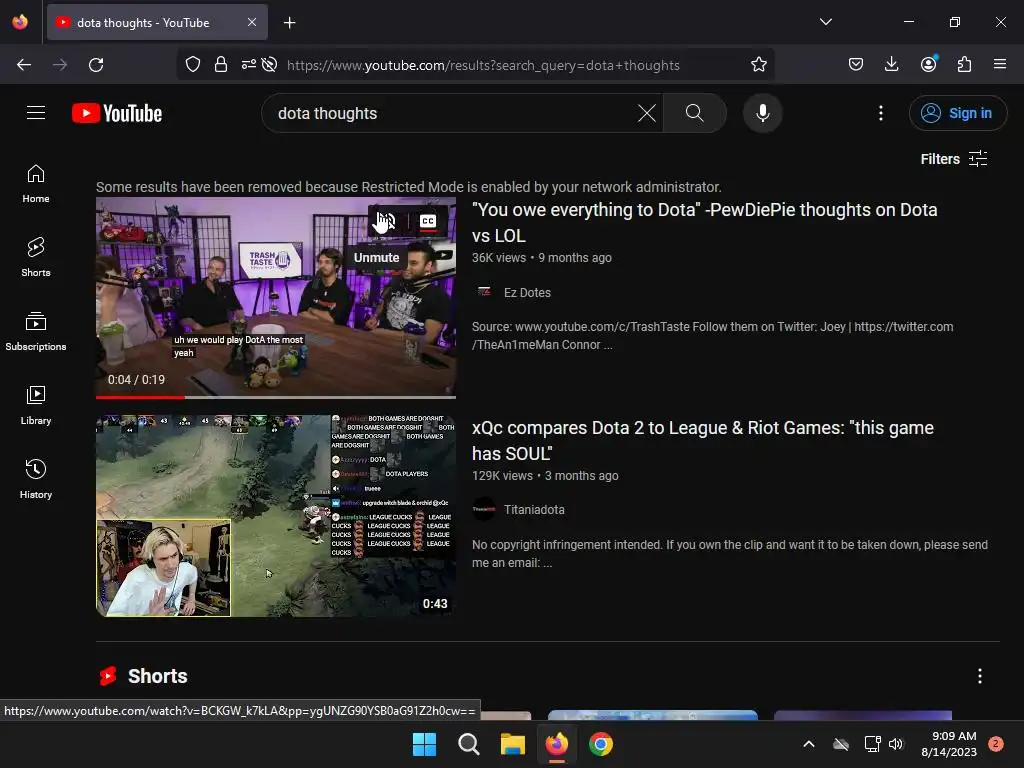
Task: Open Windows taskbar search
Action: [468, 744]
